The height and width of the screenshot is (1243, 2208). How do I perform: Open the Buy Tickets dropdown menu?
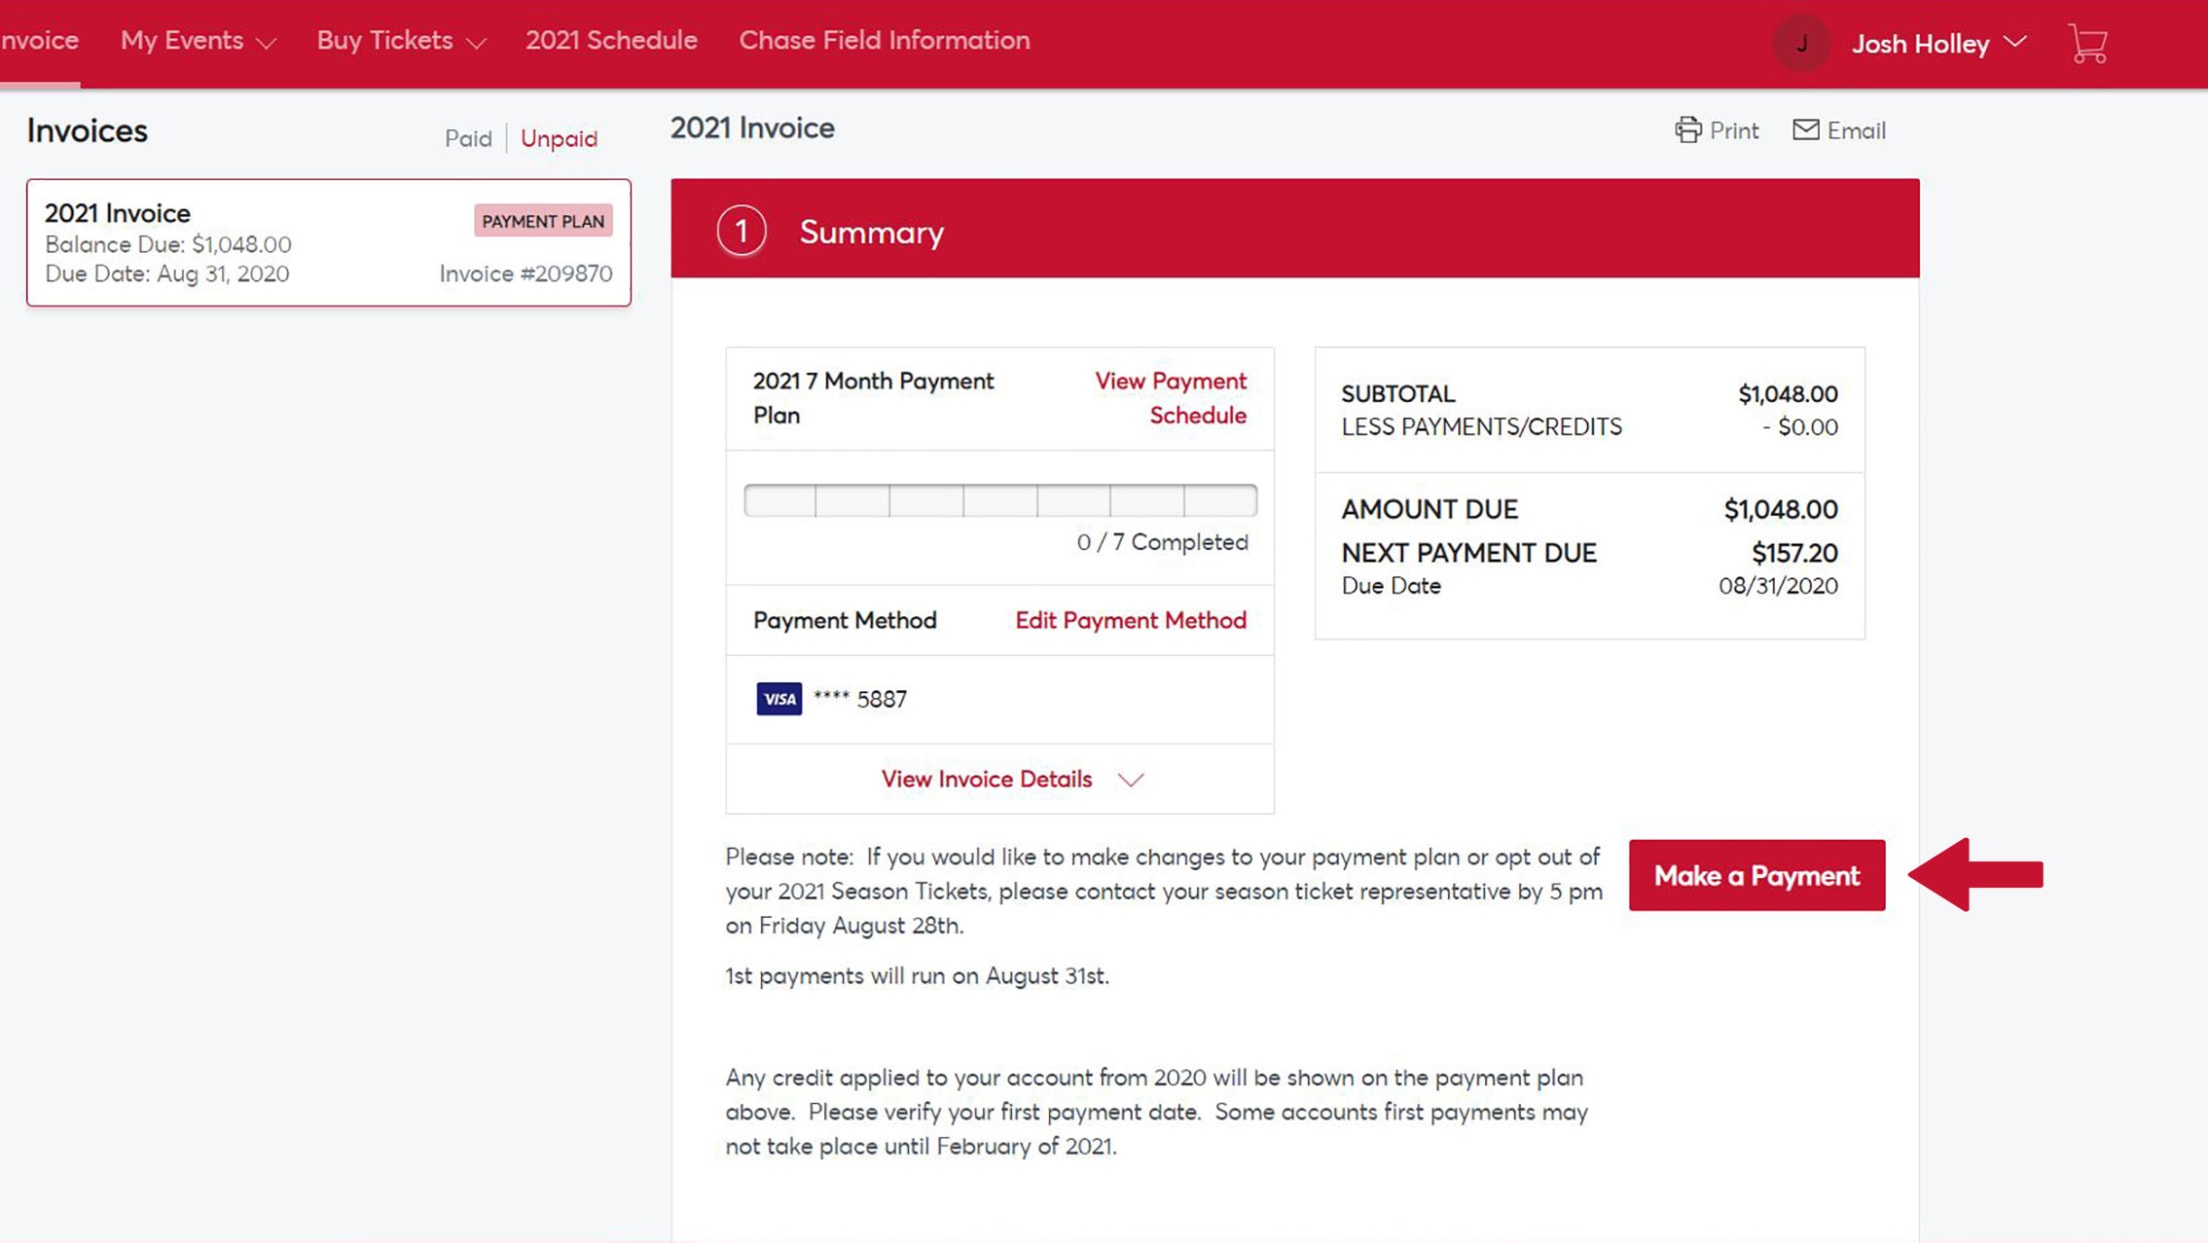[400, 41]
